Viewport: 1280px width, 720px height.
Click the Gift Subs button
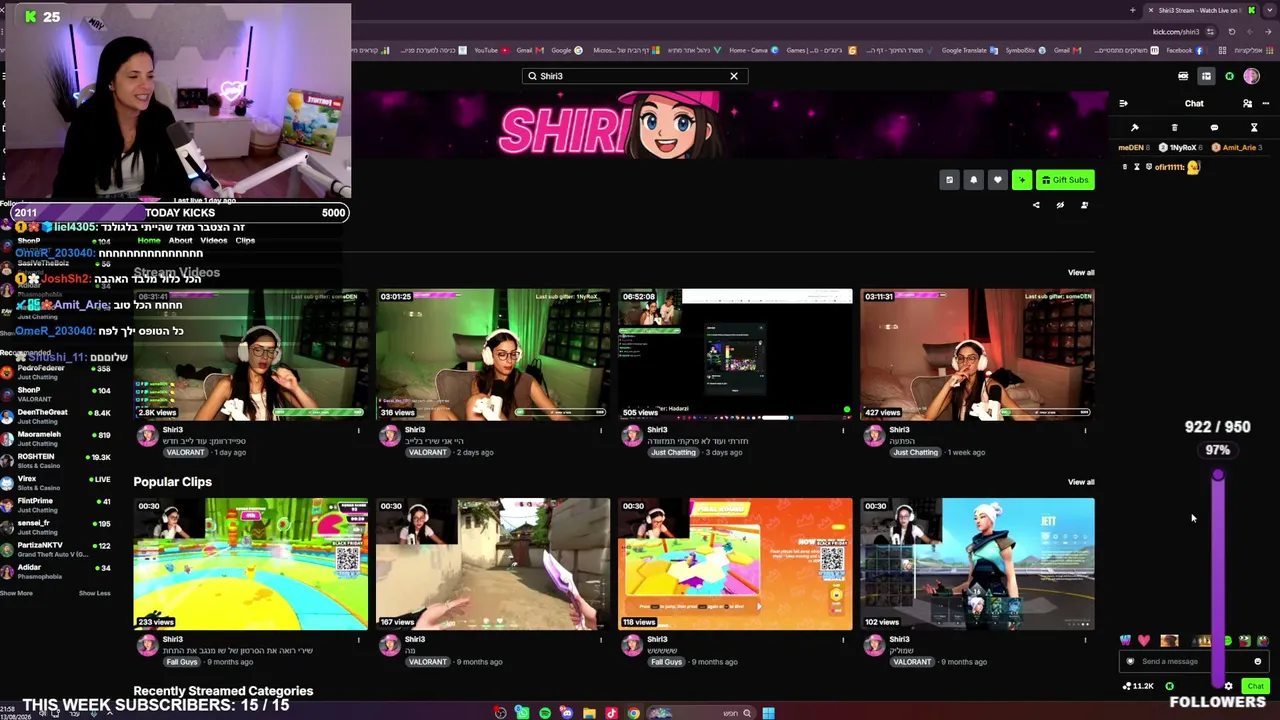coord(1065,180)
